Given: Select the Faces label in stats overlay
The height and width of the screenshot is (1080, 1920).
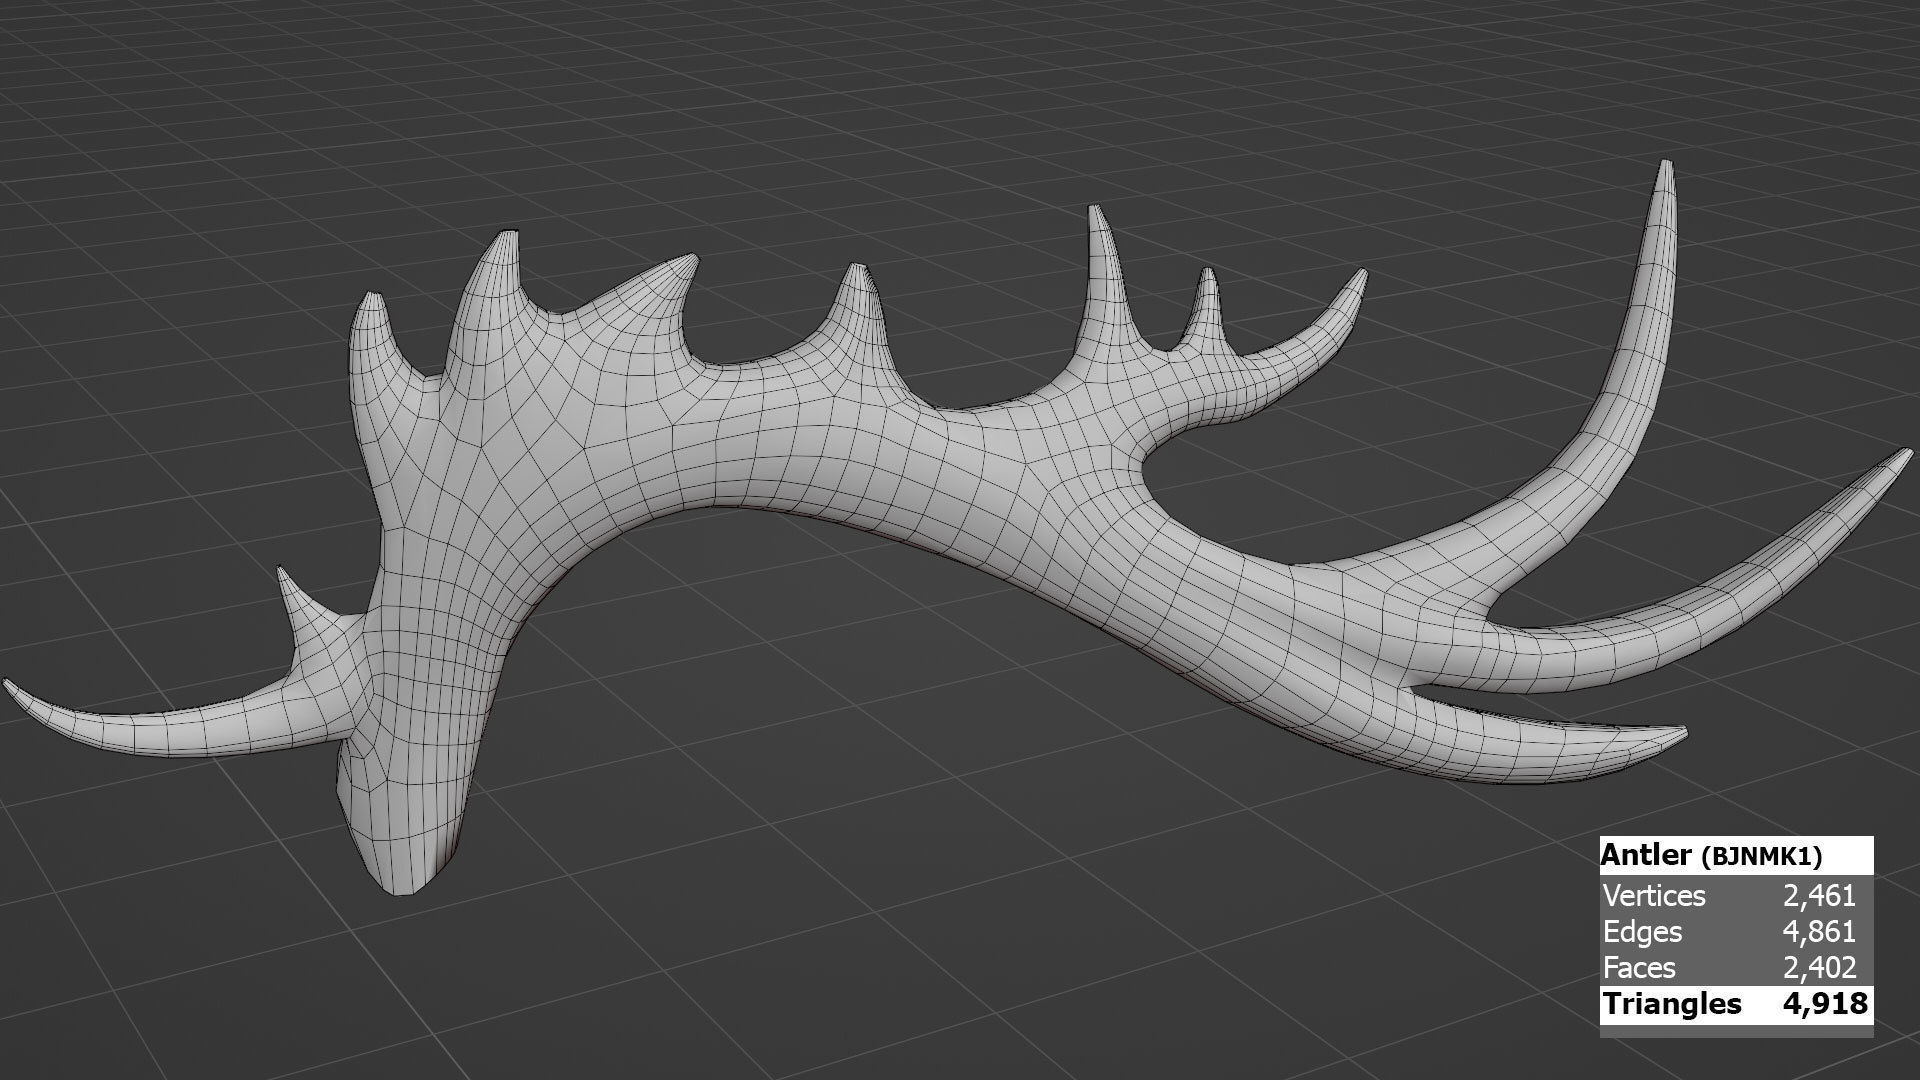Looking at the screenshot, I should (x=1639, y=967).
